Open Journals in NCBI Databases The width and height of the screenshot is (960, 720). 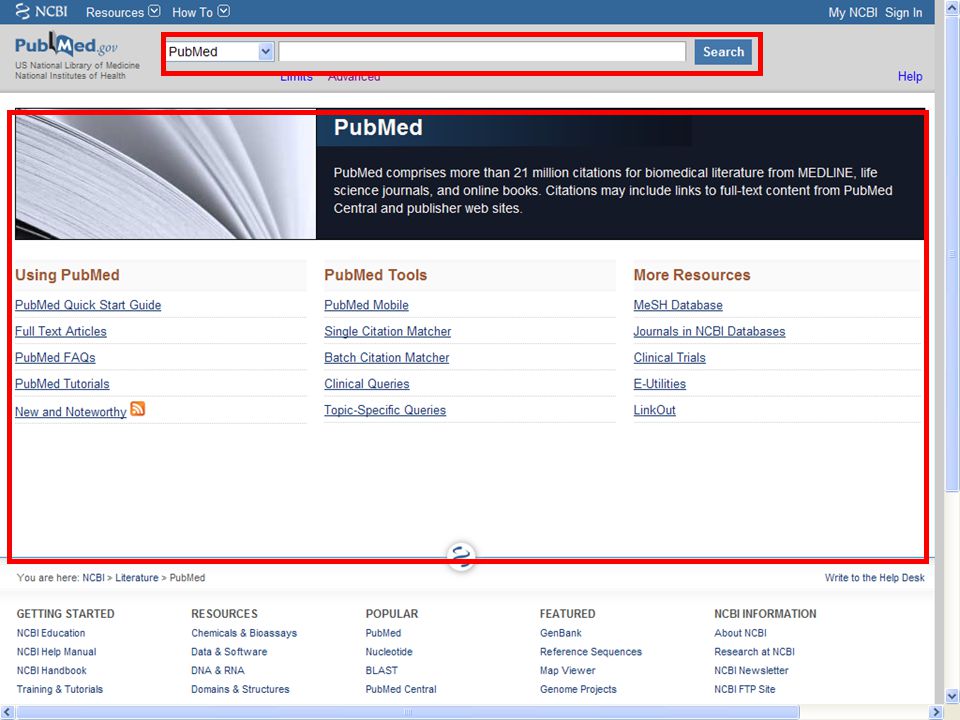click(709, 331)
